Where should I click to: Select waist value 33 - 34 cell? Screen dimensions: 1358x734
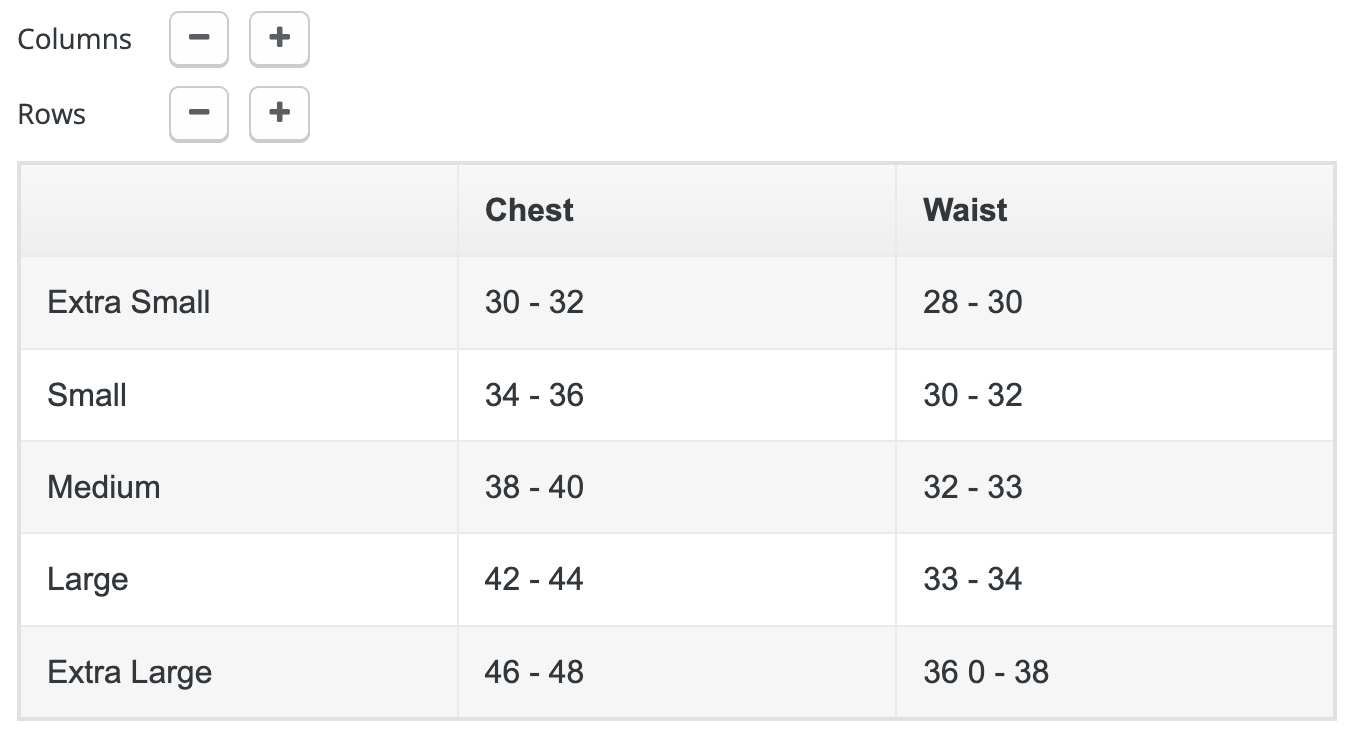click(x=1115, y=579)
